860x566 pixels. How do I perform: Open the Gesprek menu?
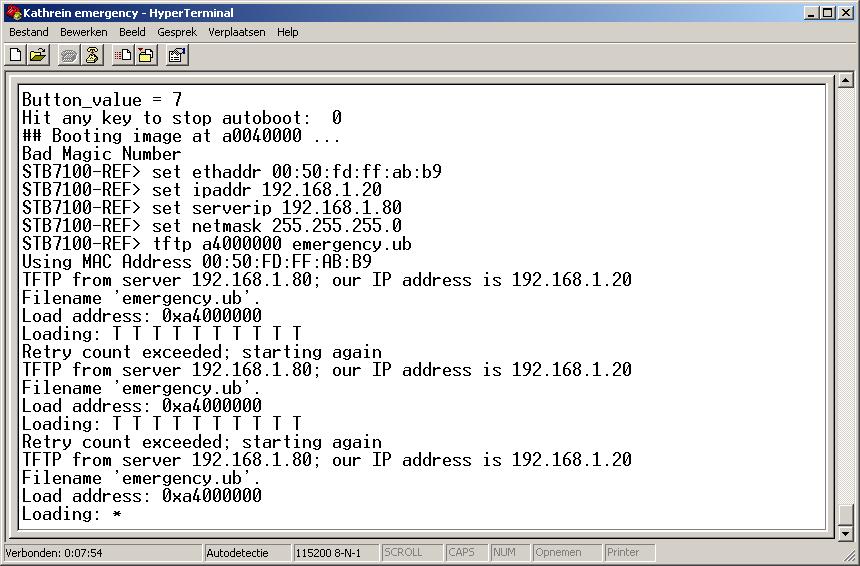pyautogui.click(x=177, y=32)
